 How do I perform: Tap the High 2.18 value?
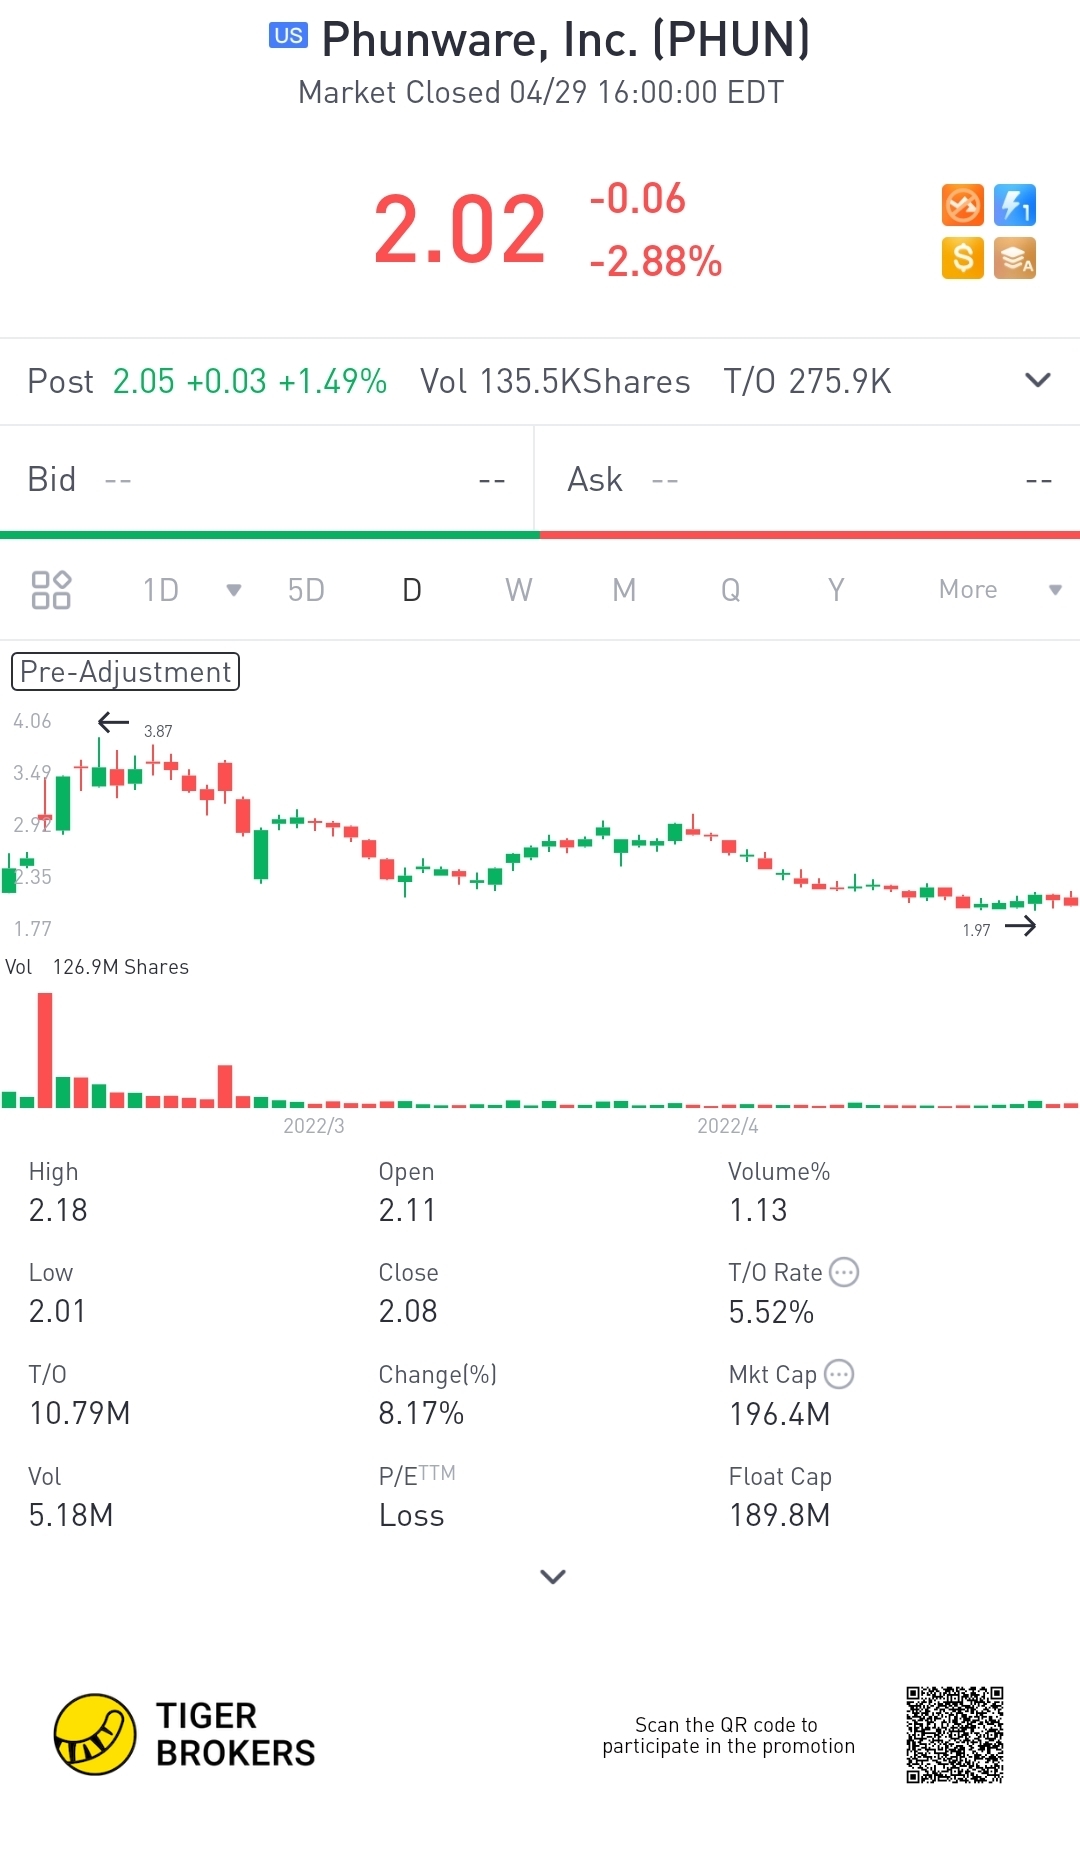pyautogui.click(x=58, y=1210)
